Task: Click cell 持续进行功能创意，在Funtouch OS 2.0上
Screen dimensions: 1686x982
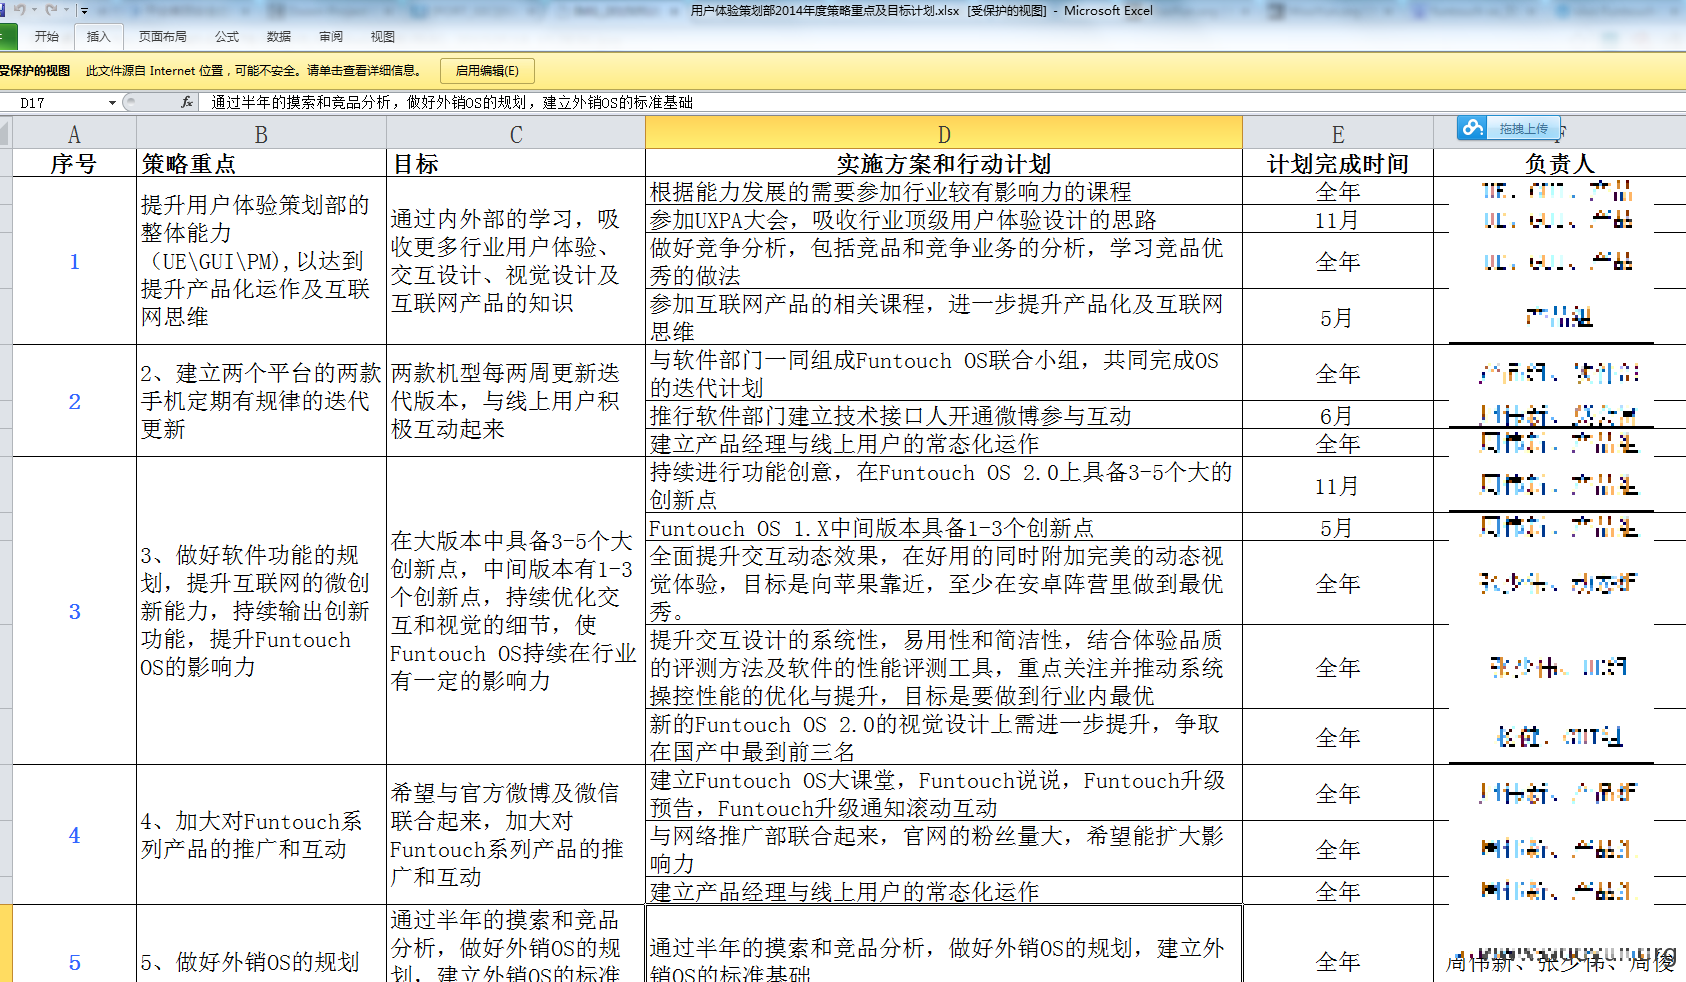Action: (944, 485)
